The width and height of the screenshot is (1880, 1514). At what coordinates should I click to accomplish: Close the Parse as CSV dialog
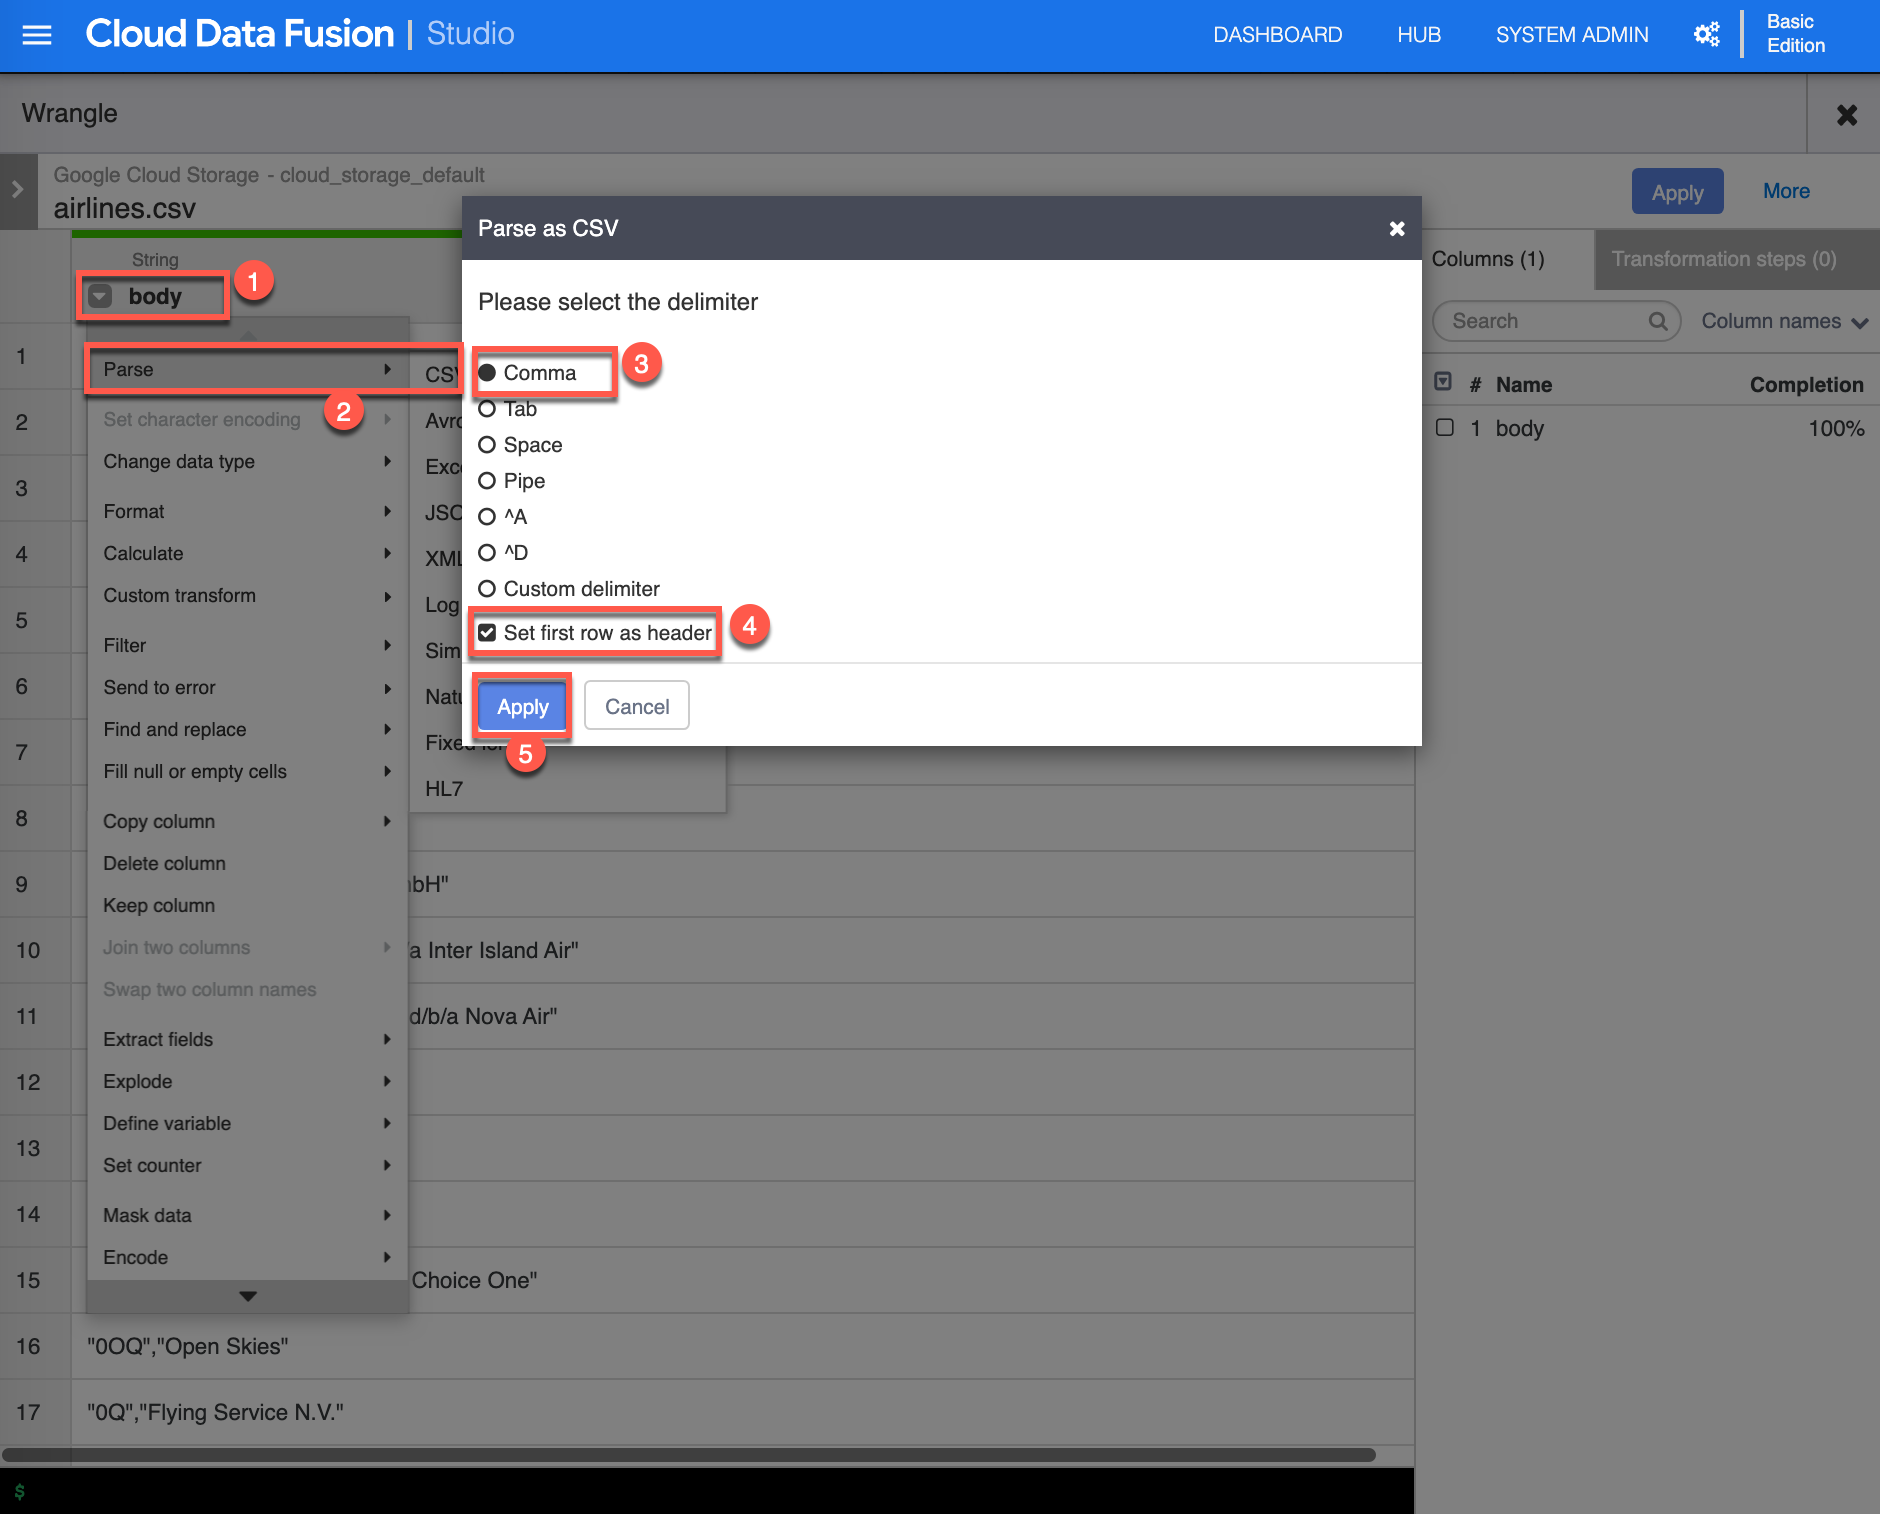point(1397,229)
